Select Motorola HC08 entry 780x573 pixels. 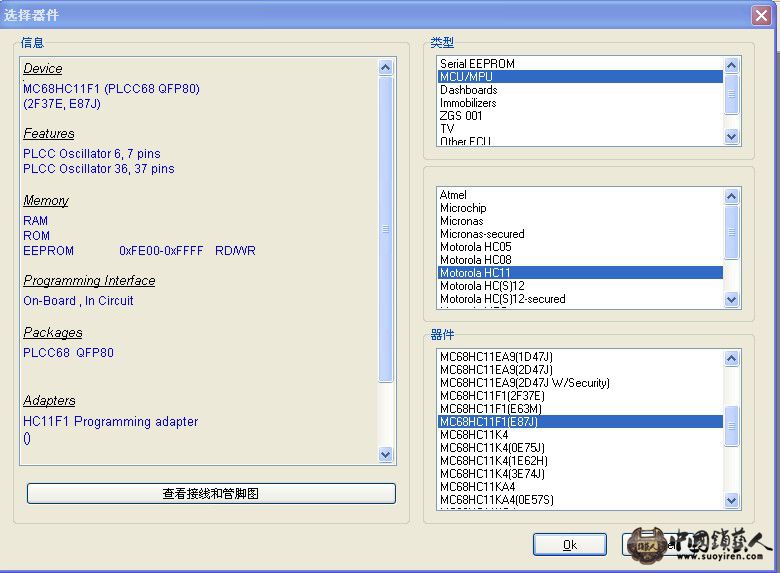(x=580, y=260)
